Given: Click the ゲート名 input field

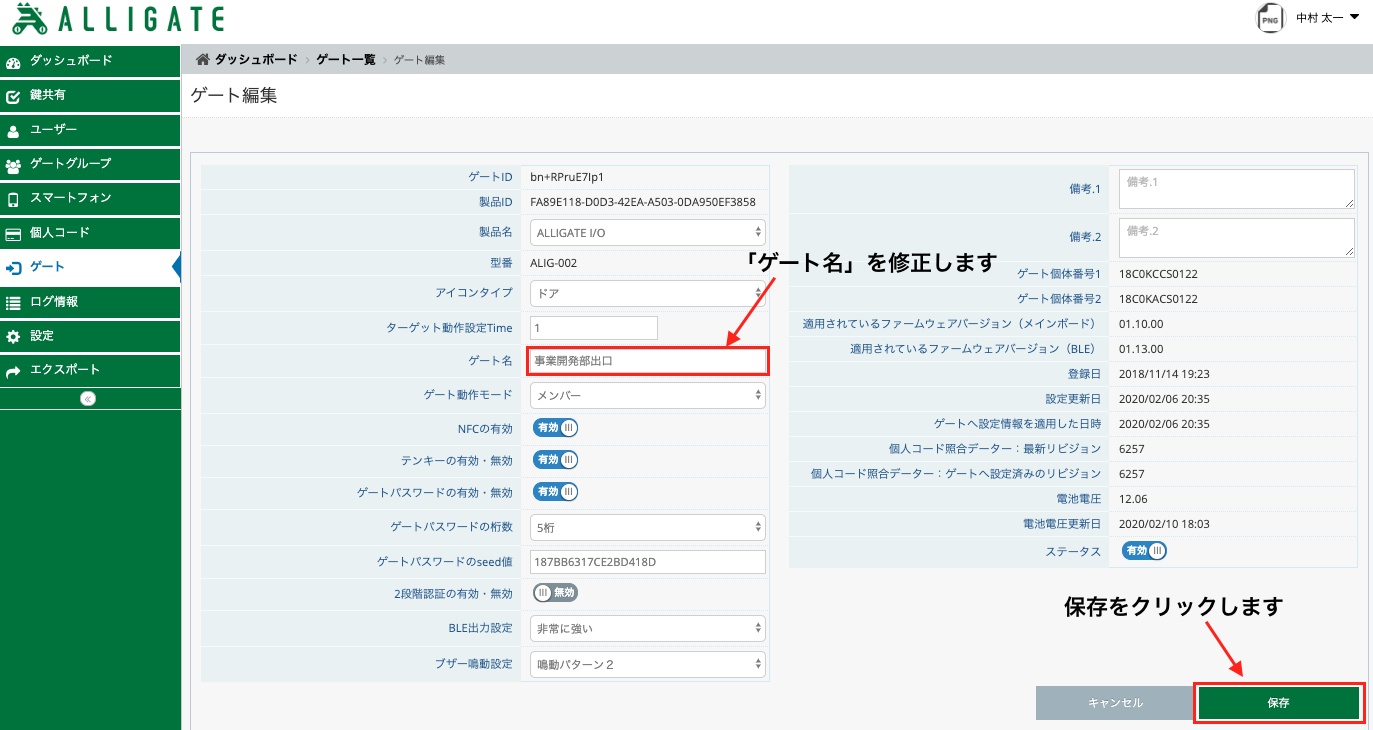Looking at the screenshot, I should click(x=648, y=361).
